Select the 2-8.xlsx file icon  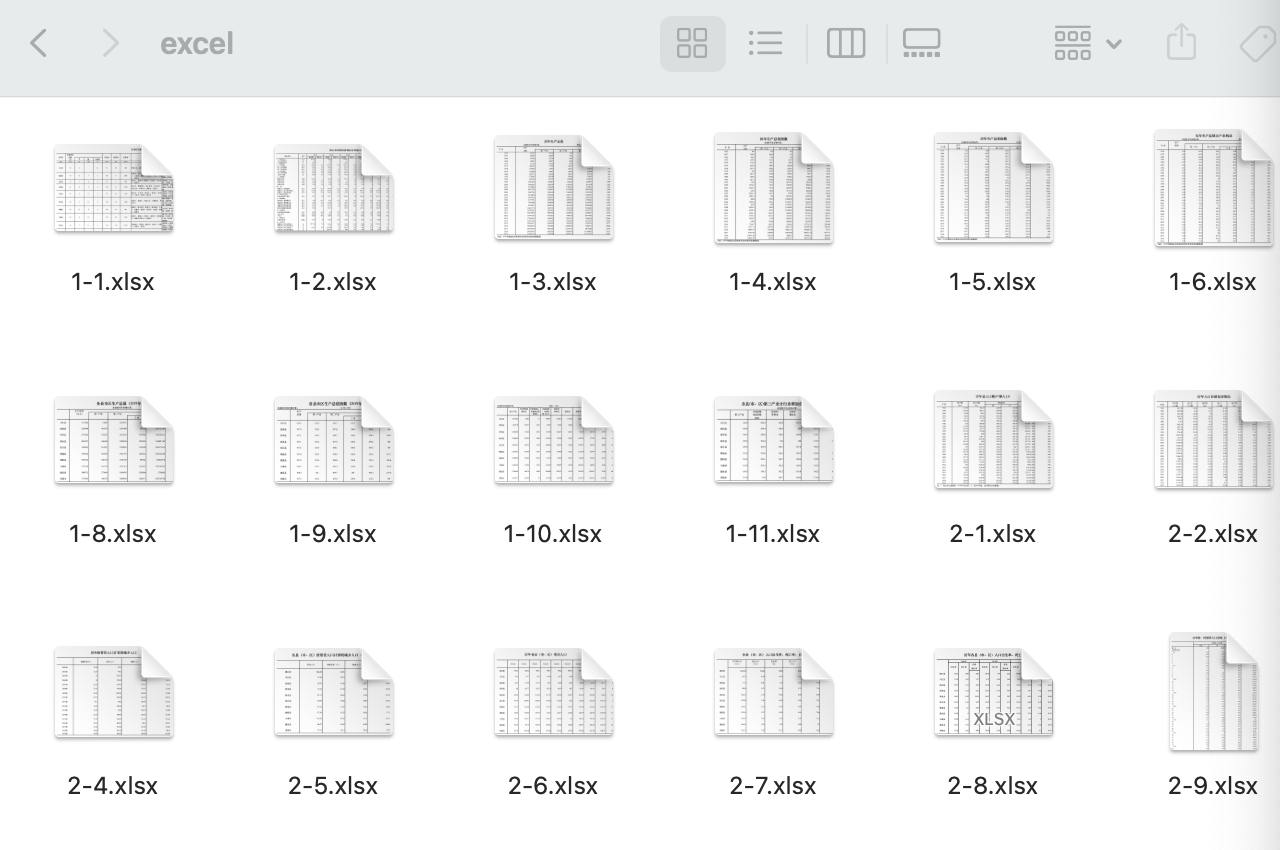tap(993, 692)
